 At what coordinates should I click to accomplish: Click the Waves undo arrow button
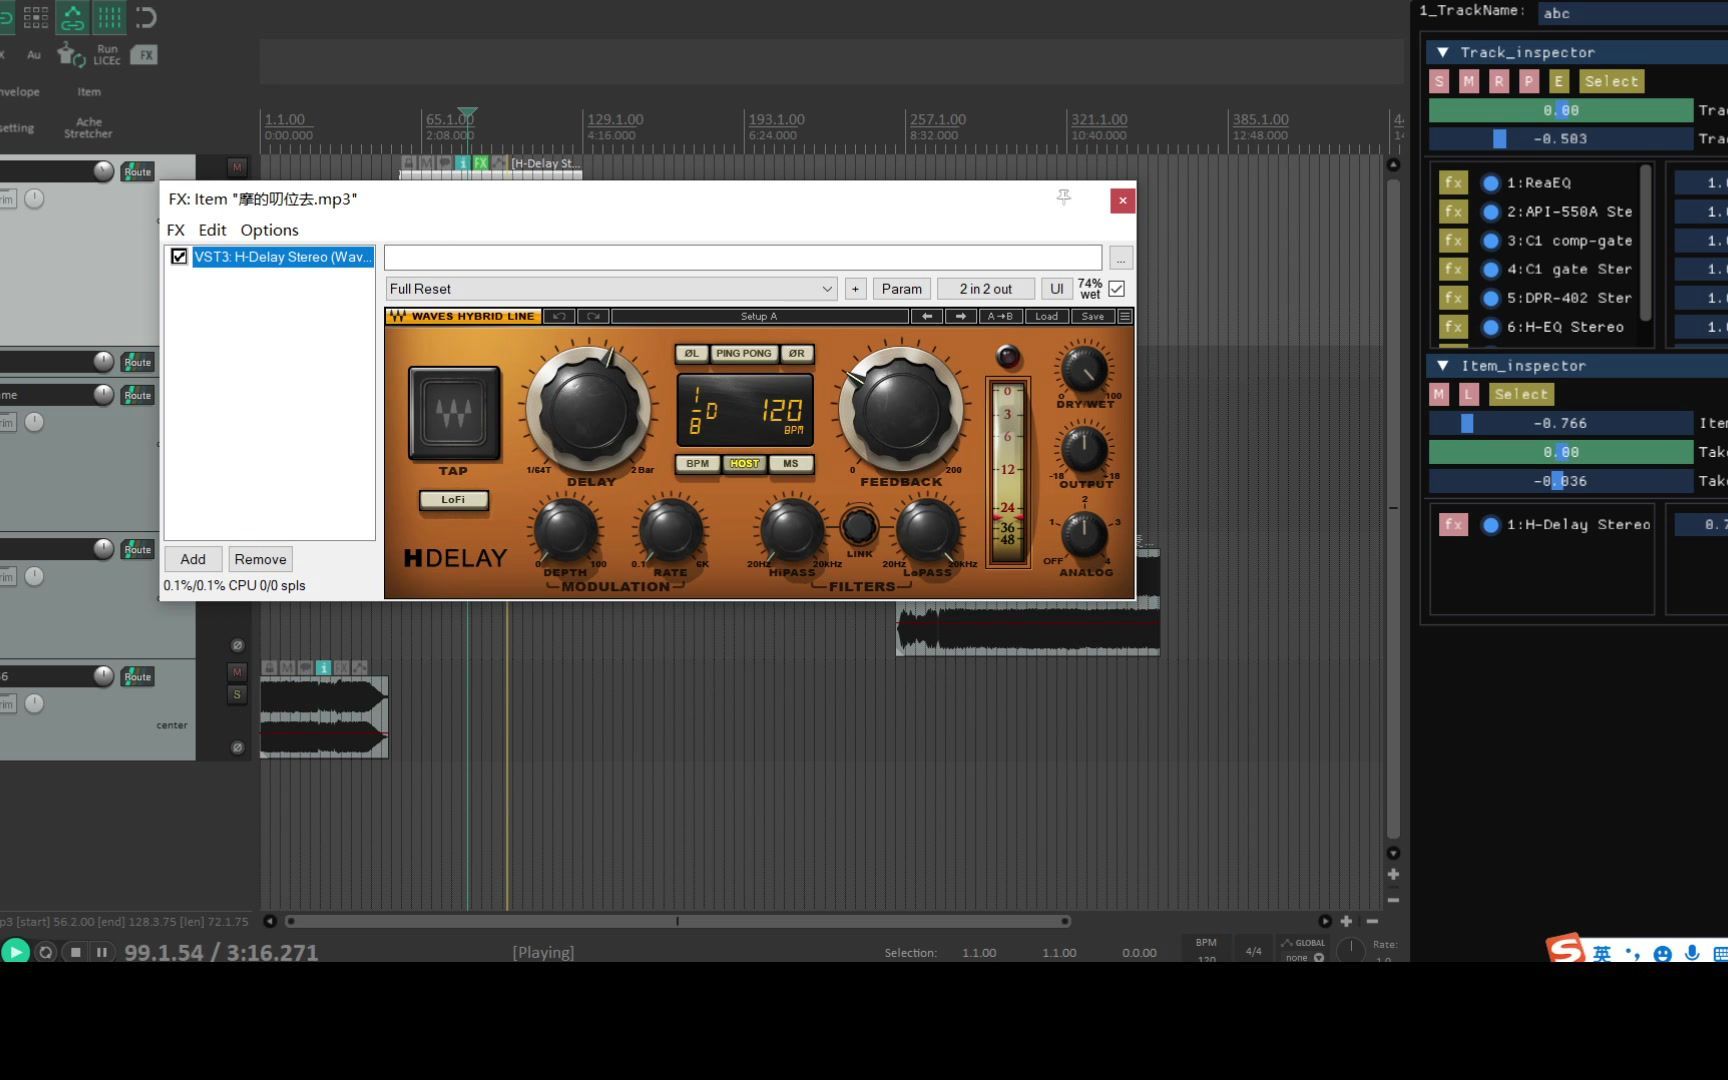coord(559,316)
